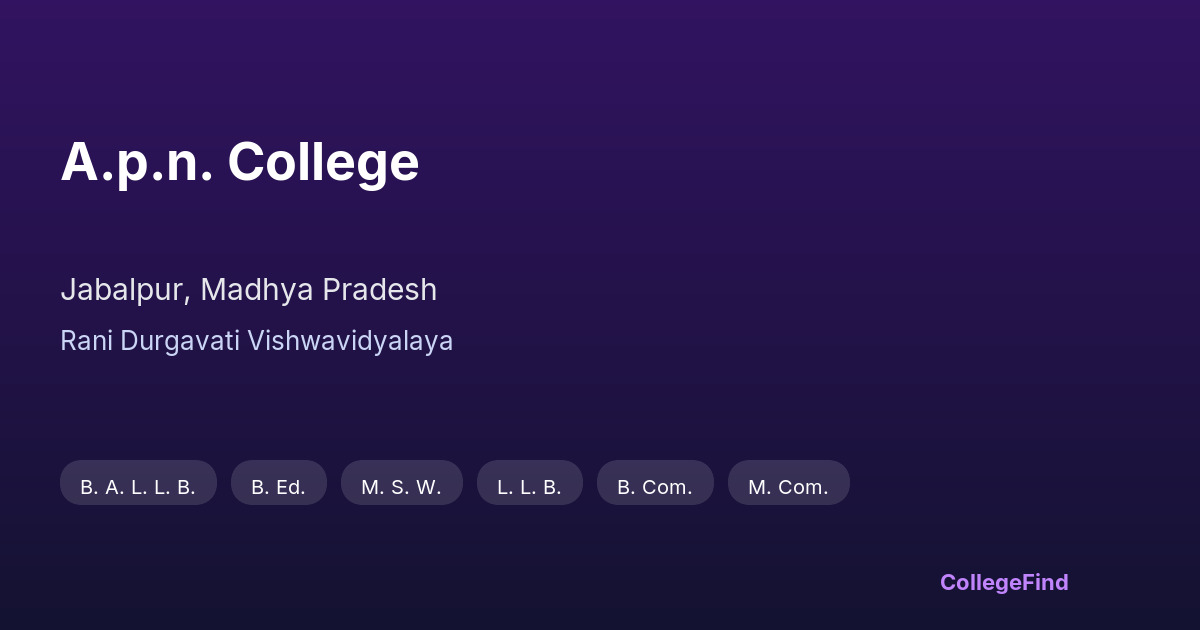Click the Find part of CollegeFind logo
The image size is (1200, 630).
1045,583
